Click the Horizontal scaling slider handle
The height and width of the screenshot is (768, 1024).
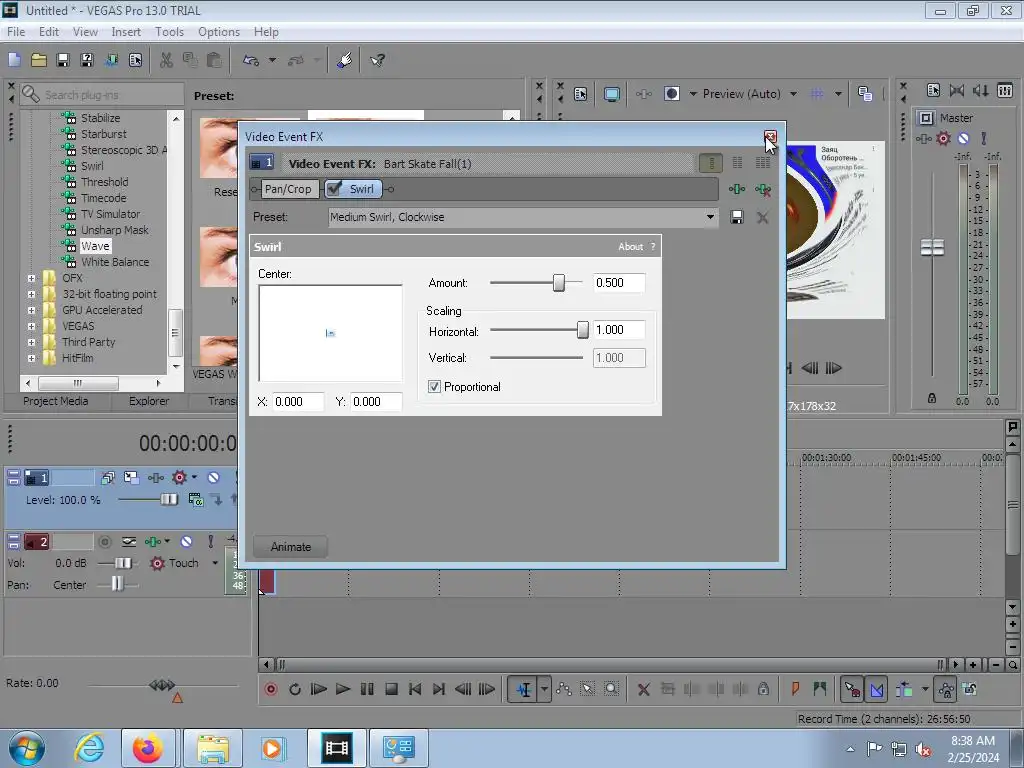pyautogui.click(x=583, y=329)
